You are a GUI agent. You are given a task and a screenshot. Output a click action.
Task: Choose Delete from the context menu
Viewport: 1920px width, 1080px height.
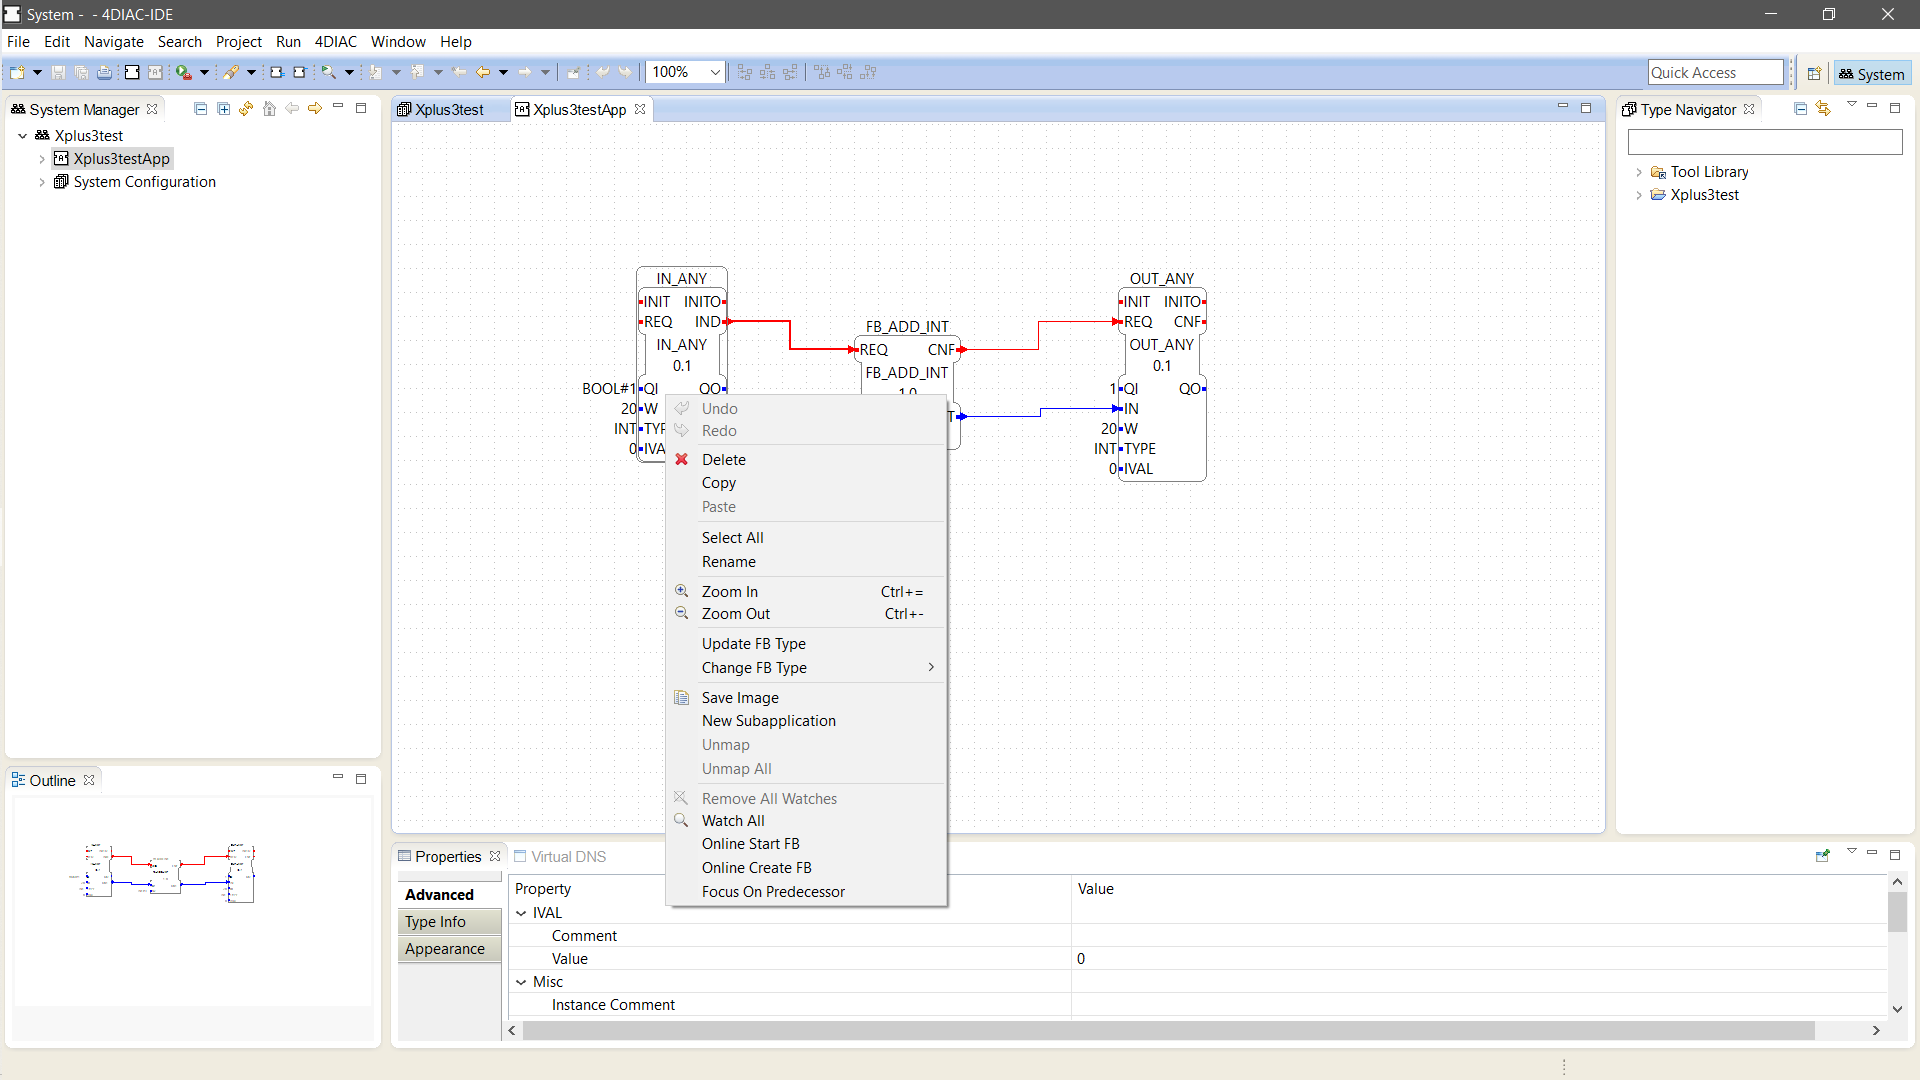(x=807, y=460)
